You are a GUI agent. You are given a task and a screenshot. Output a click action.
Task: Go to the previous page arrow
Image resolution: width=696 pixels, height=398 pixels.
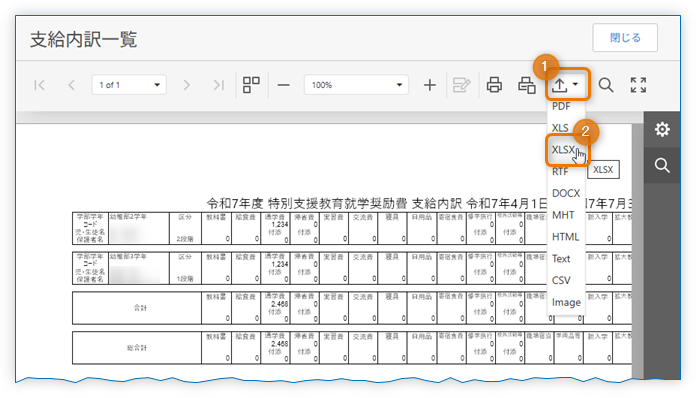click(71, 85)
